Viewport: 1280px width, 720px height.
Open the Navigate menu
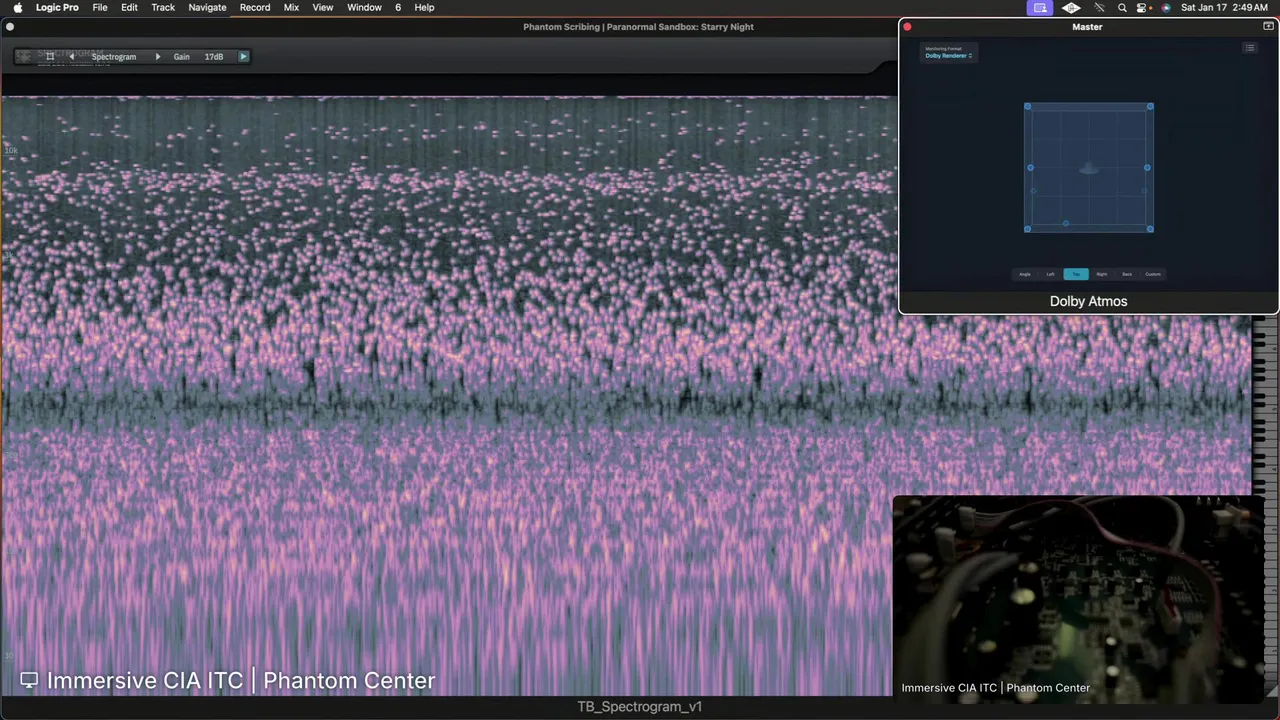pyautogui.click(x=207, y=7)
